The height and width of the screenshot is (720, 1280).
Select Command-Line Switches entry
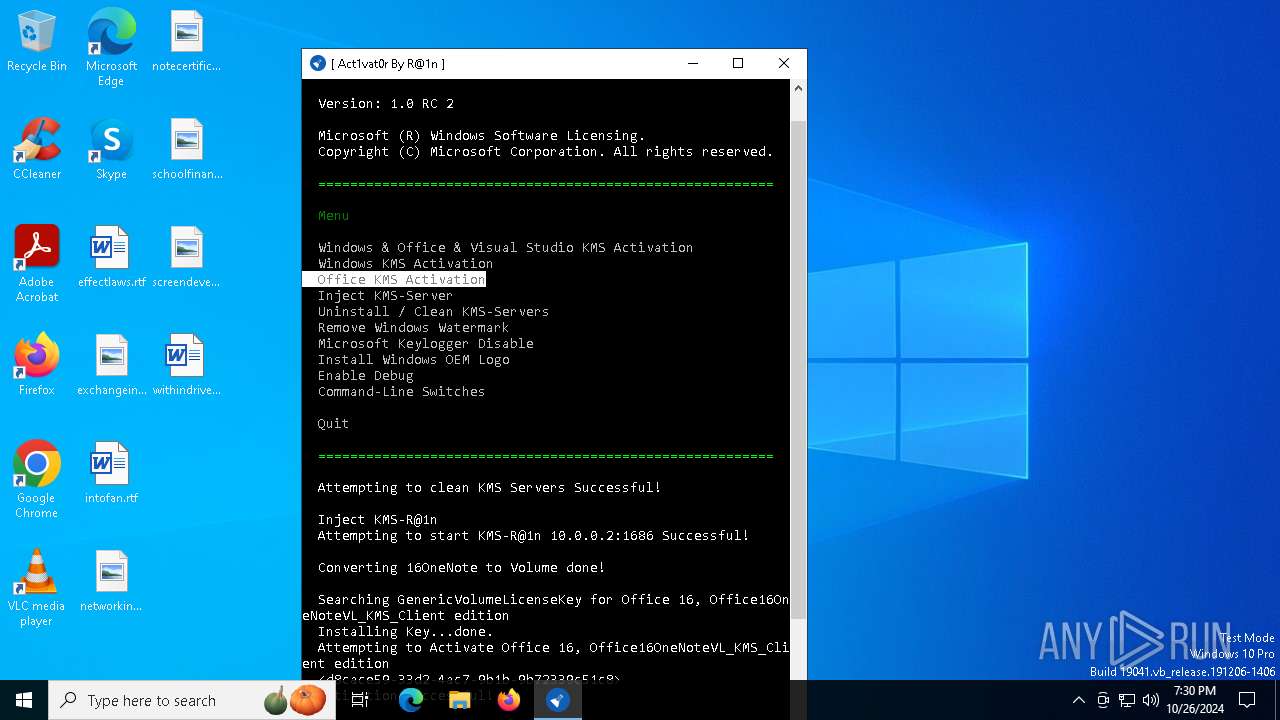401,391
